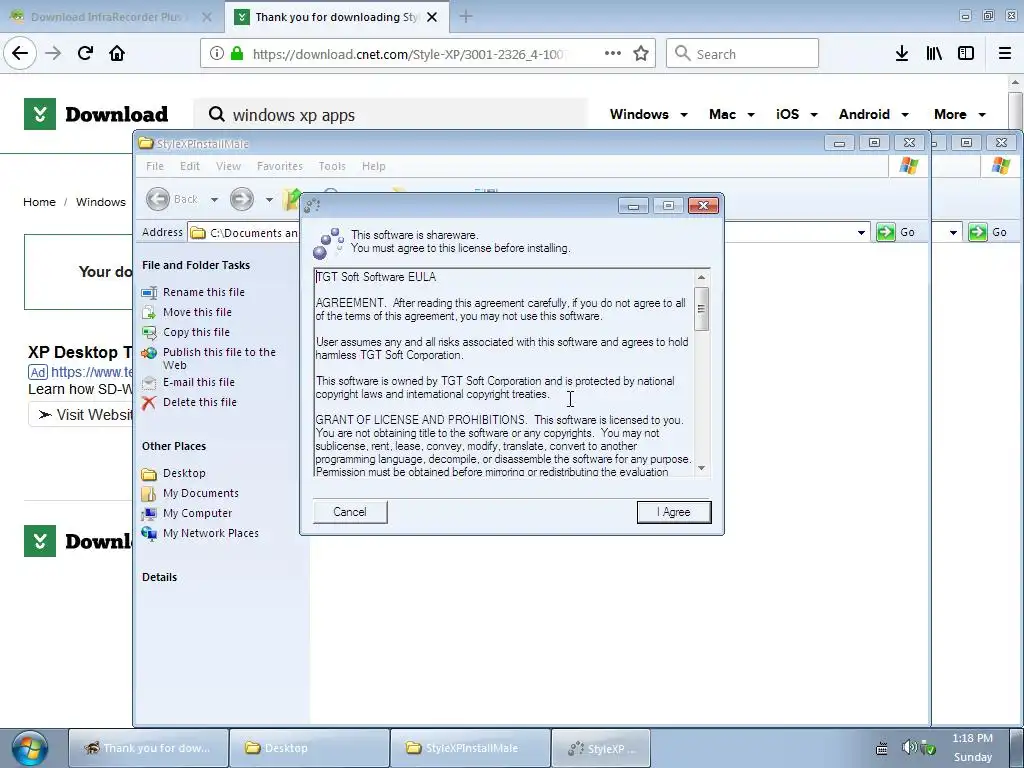
Task: Open Firefox hamburger menu
Action: pyautogui.click(x=1005, y=54)
